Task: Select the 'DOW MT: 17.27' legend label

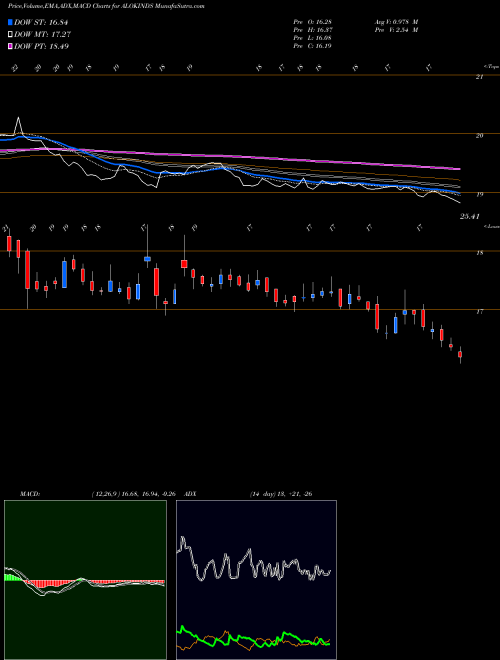Action: pyautogui.click(x=42, y=35)
